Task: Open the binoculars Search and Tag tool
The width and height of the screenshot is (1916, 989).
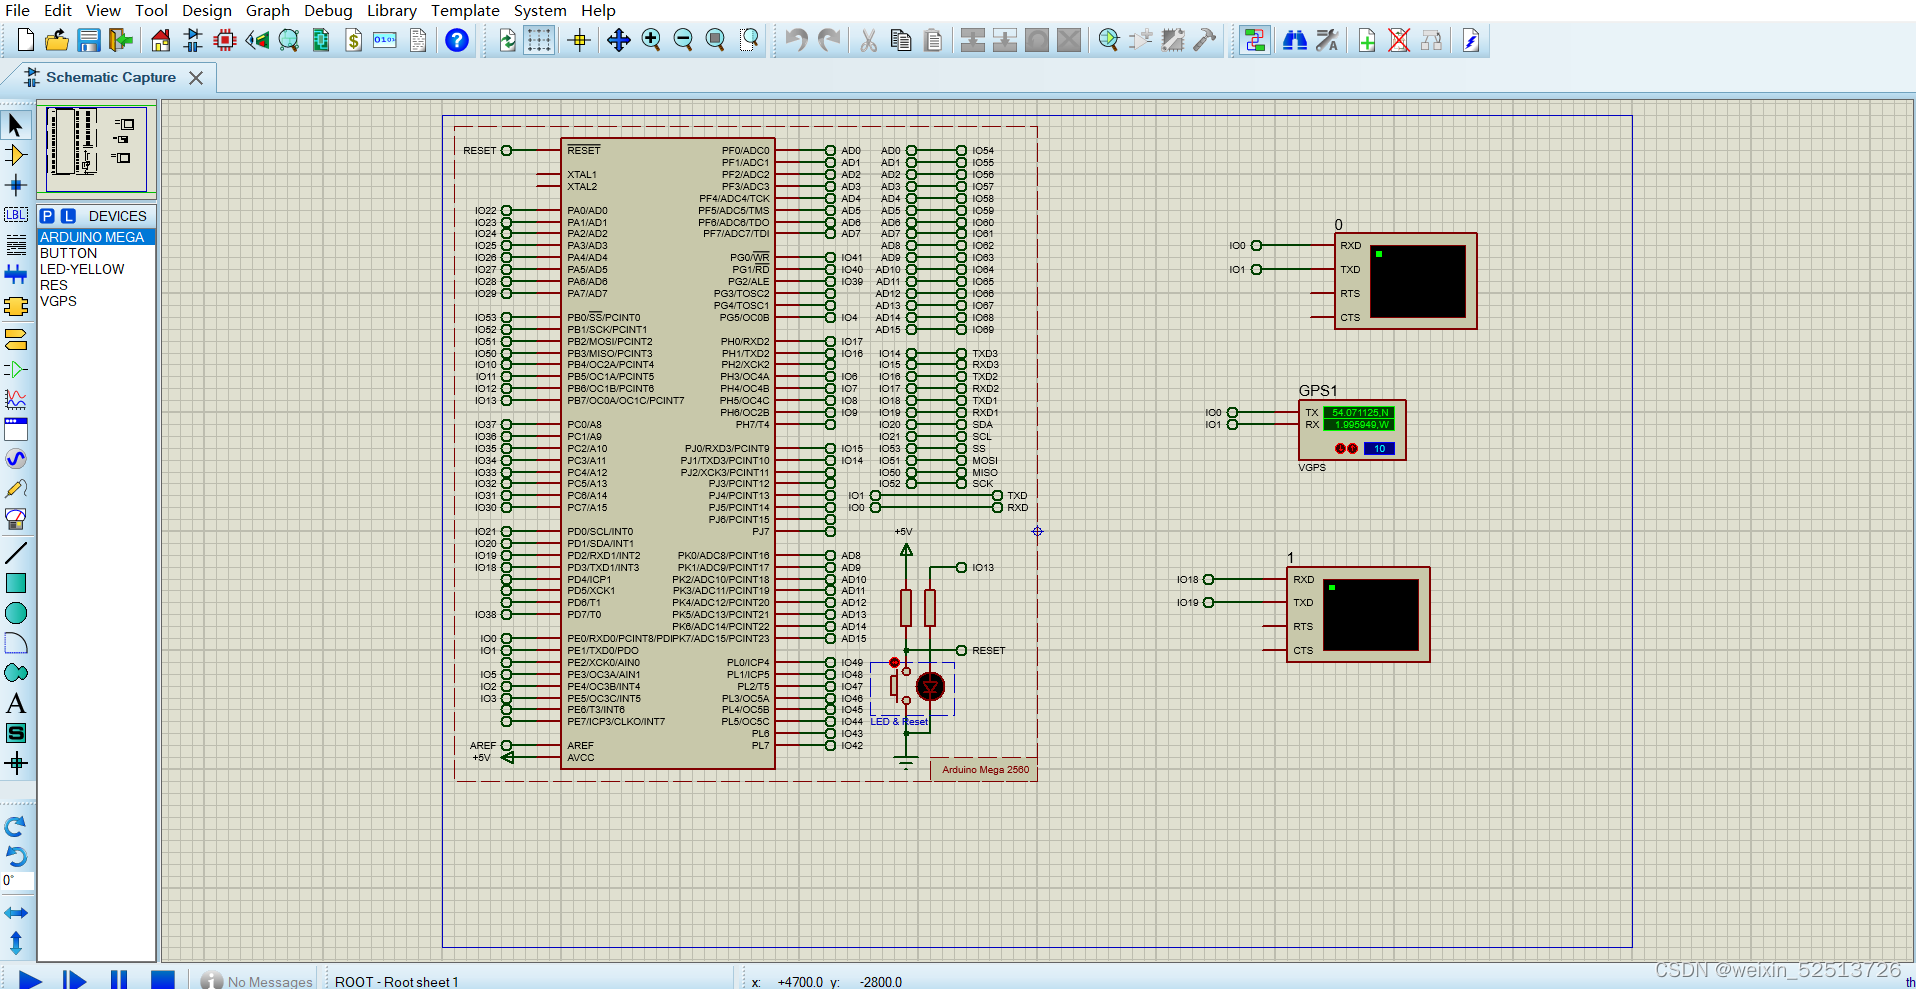Action: (1295, 40)
